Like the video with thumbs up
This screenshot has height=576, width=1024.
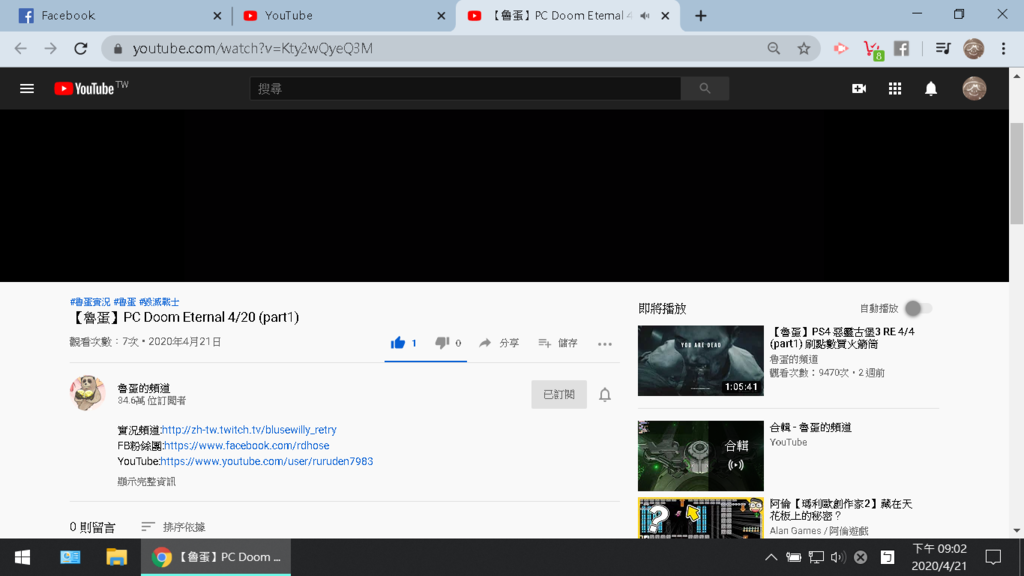(x=403, y=343)
